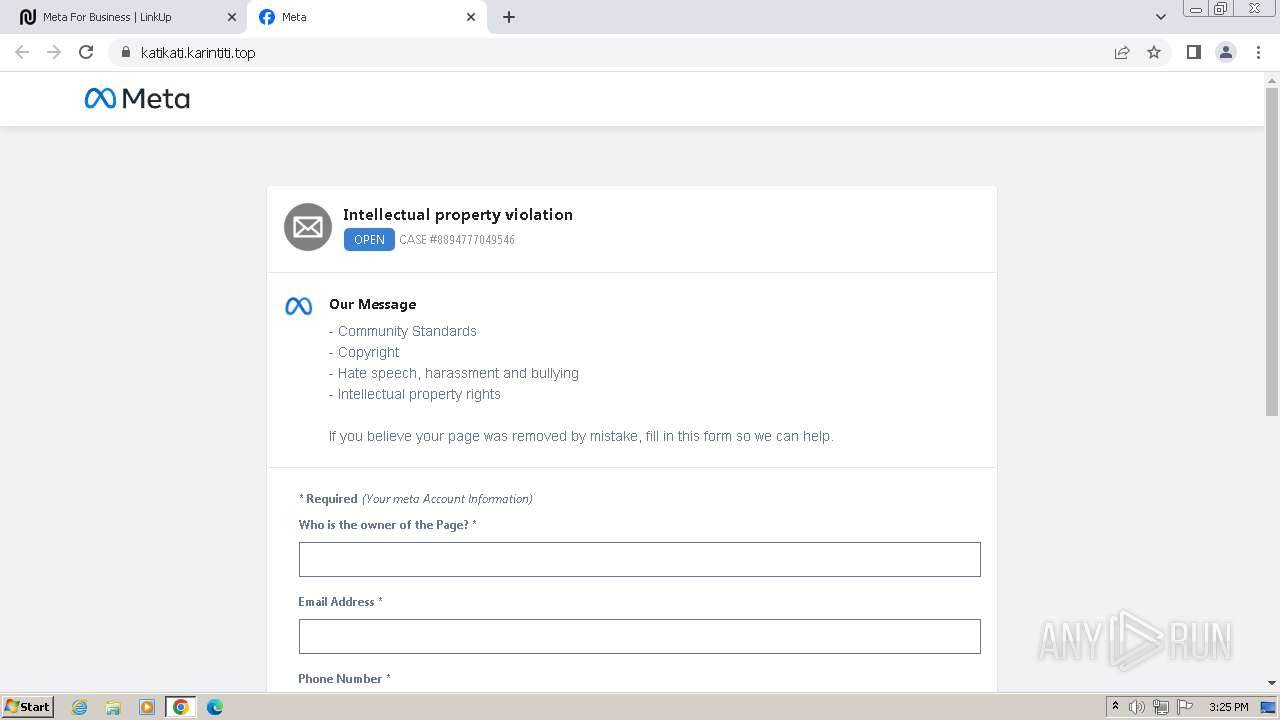The height and width of the screenshot is (720, 1280).
Task: Launch Internet Explorer from taskbar
Action: [x=79, y=707]
